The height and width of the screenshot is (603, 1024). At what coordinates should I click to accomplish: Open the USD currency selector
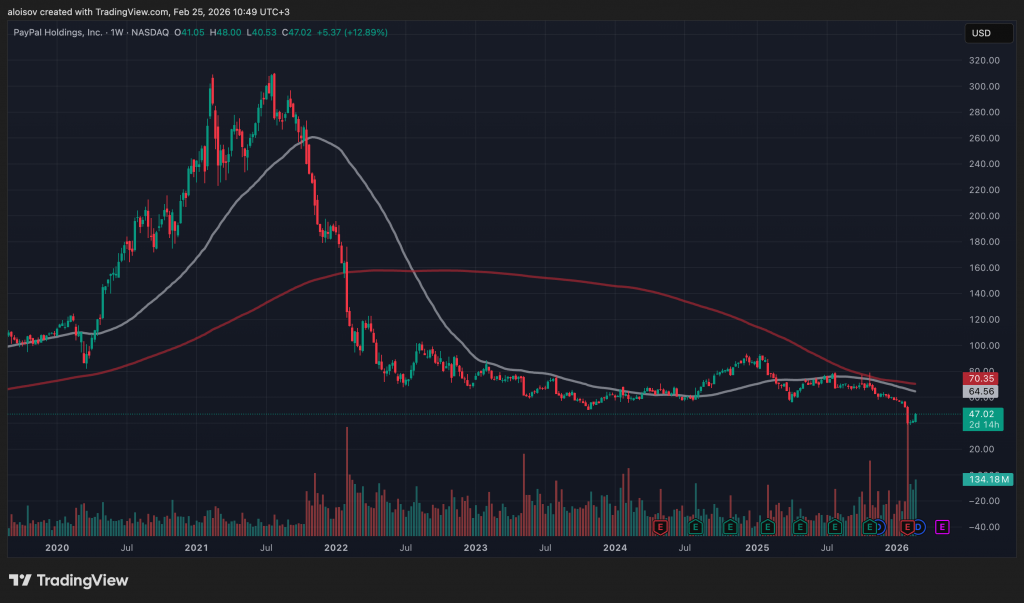(981, 33)
